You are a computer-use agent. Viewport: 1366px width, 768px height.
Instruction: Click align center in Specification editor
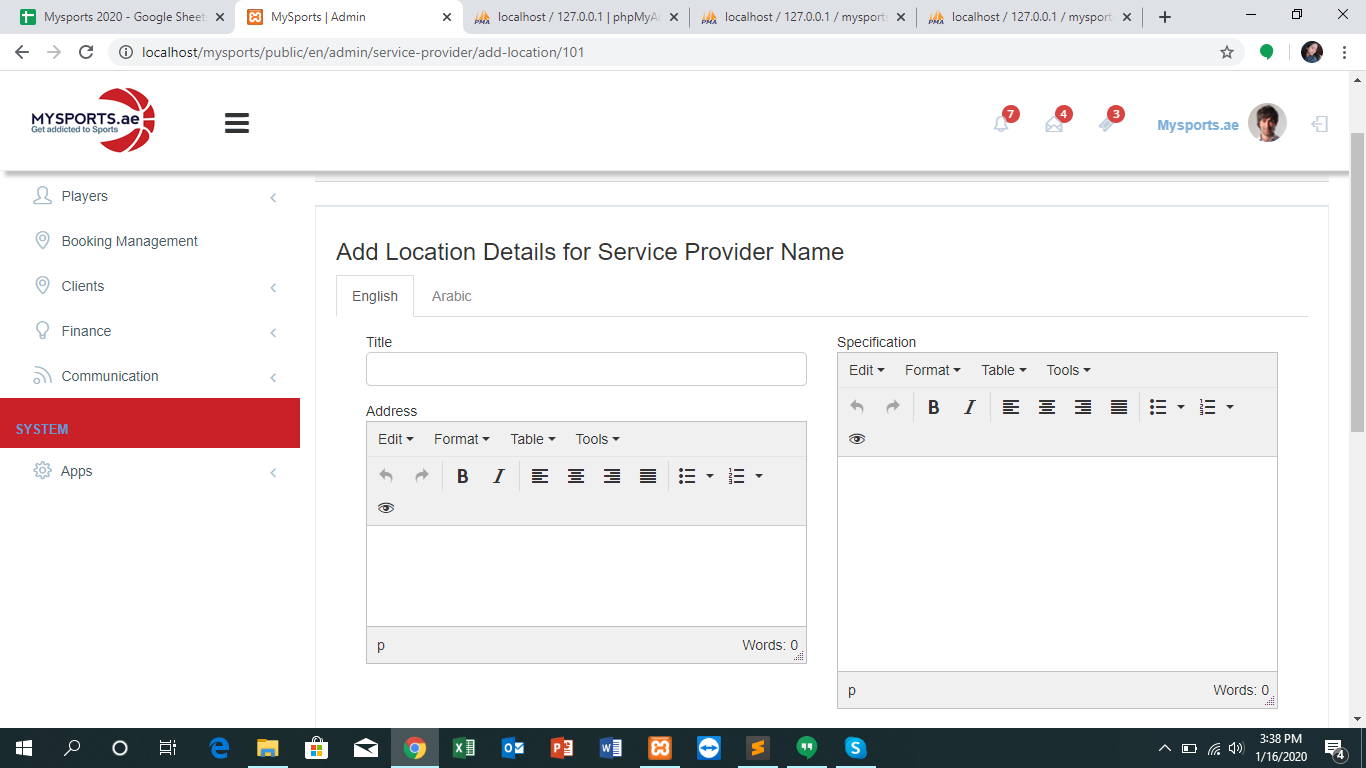point(1047,408)
